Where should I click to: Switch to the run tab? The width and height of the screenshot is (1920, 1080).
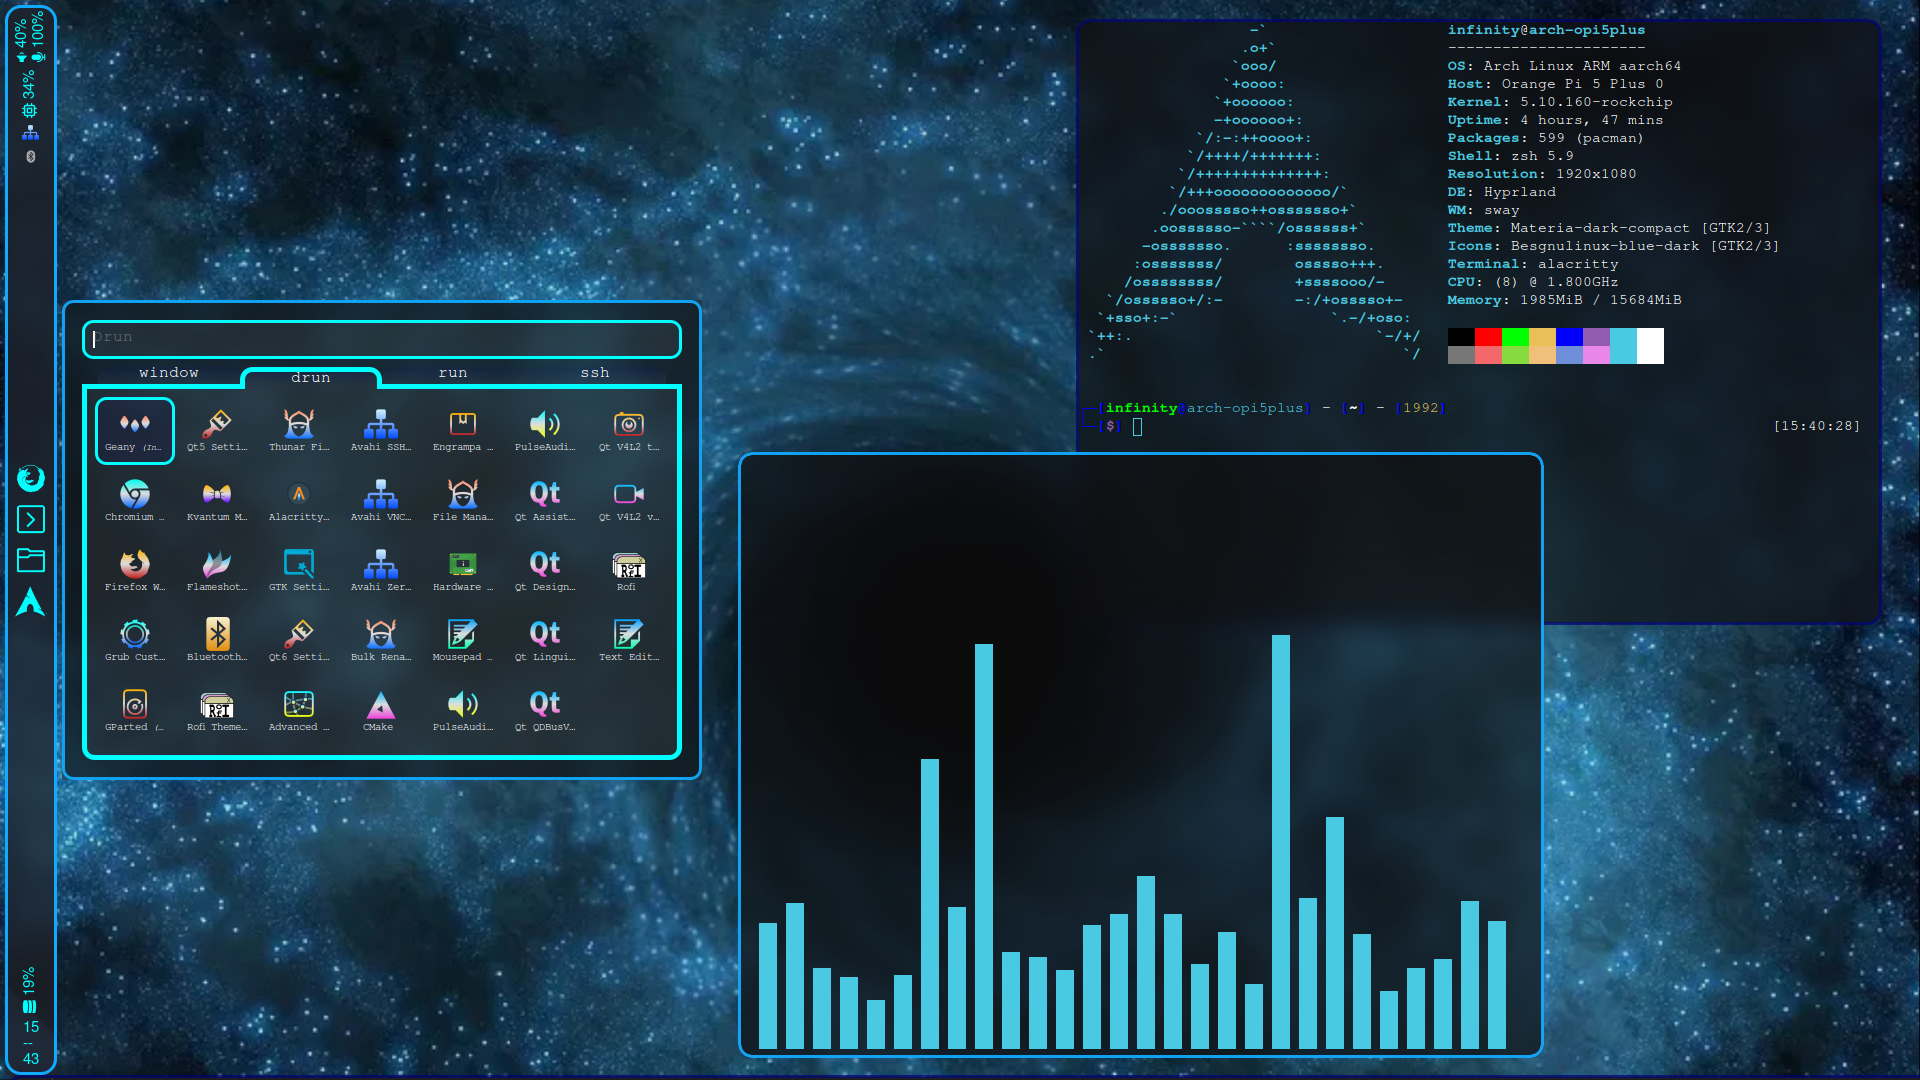(x=453, y=372)
